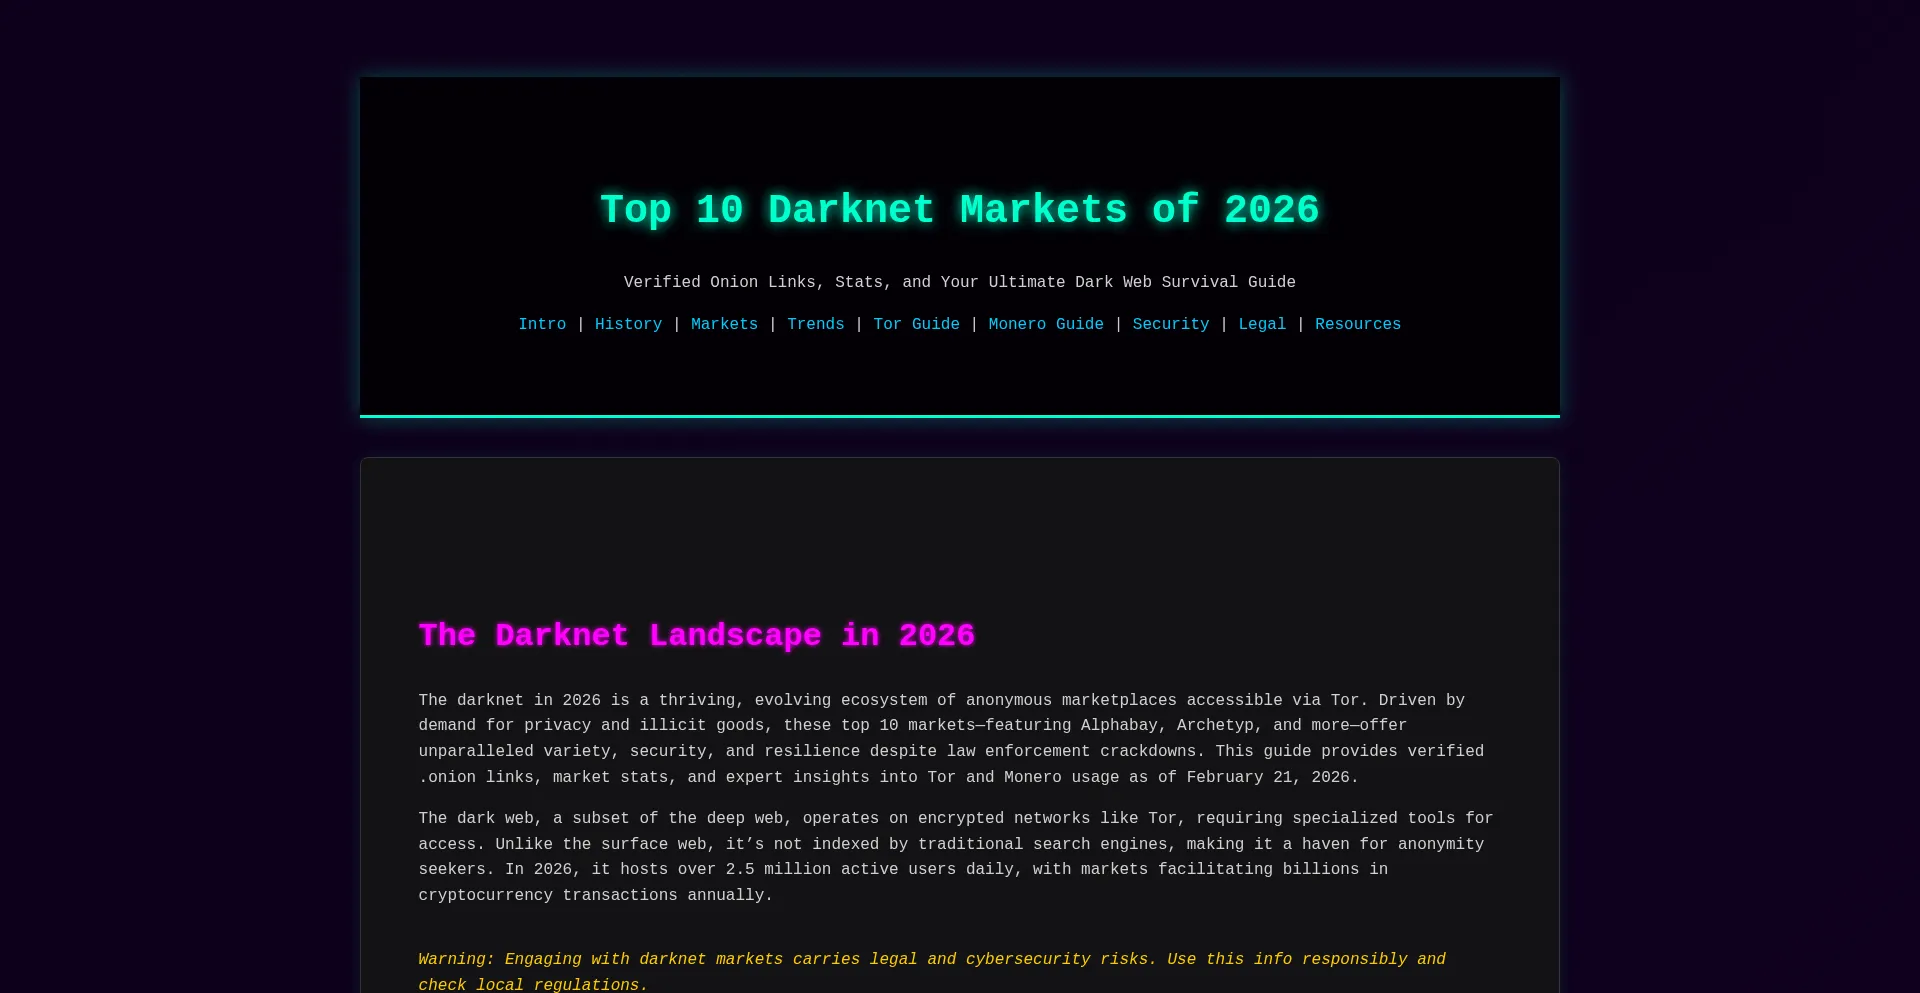The height and width of the screenshot is (993, 1920).
Task: Click the yellow 'Warning: Engaging with darknet' notice
Action: (x=932, y=971)
